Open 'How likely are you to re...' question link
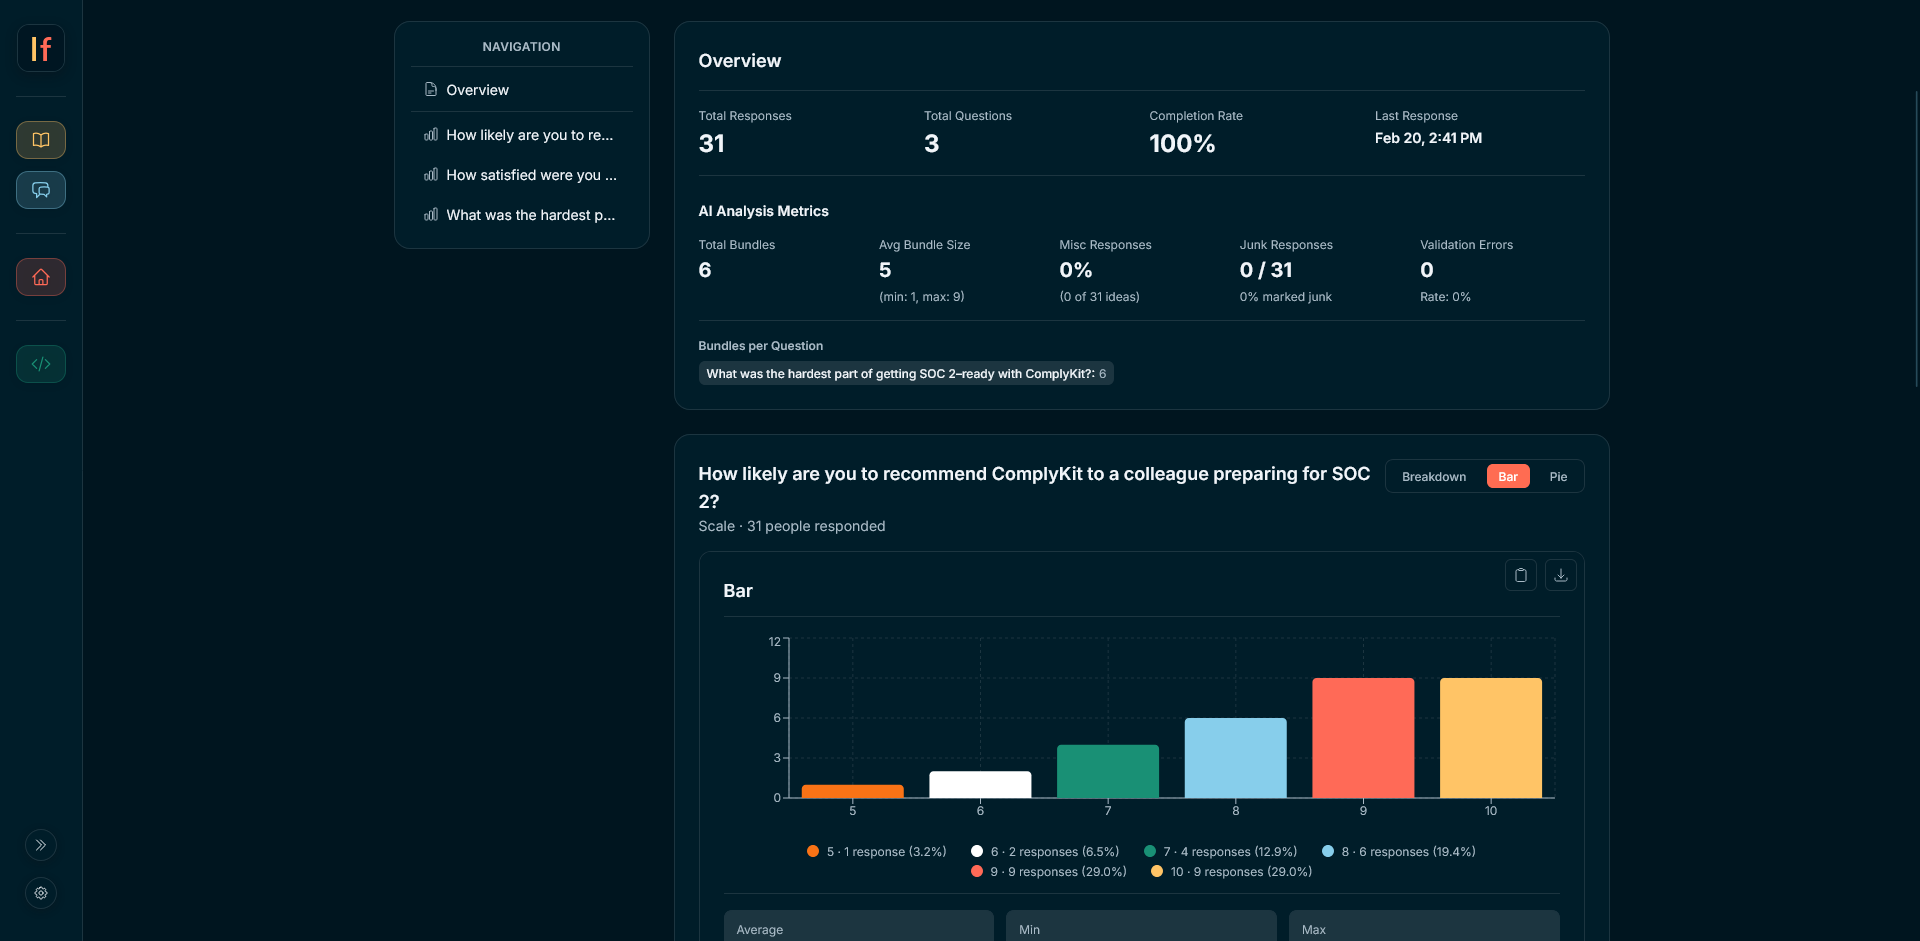This screenshot has width=1920, height=941. coord(529,135)
